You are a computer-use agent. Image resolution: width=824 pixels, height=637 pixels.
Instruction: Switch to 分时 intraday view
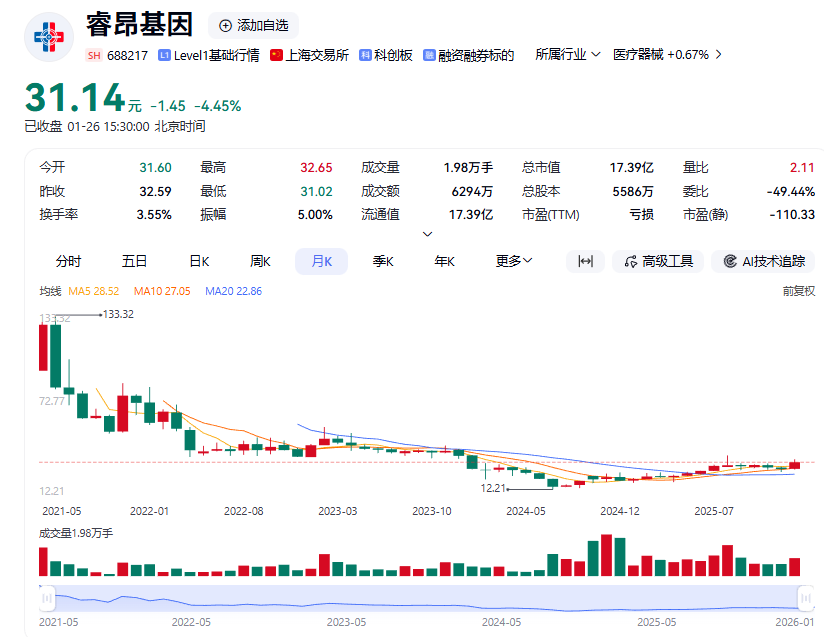pyautogui.click(x=68, y=260)
